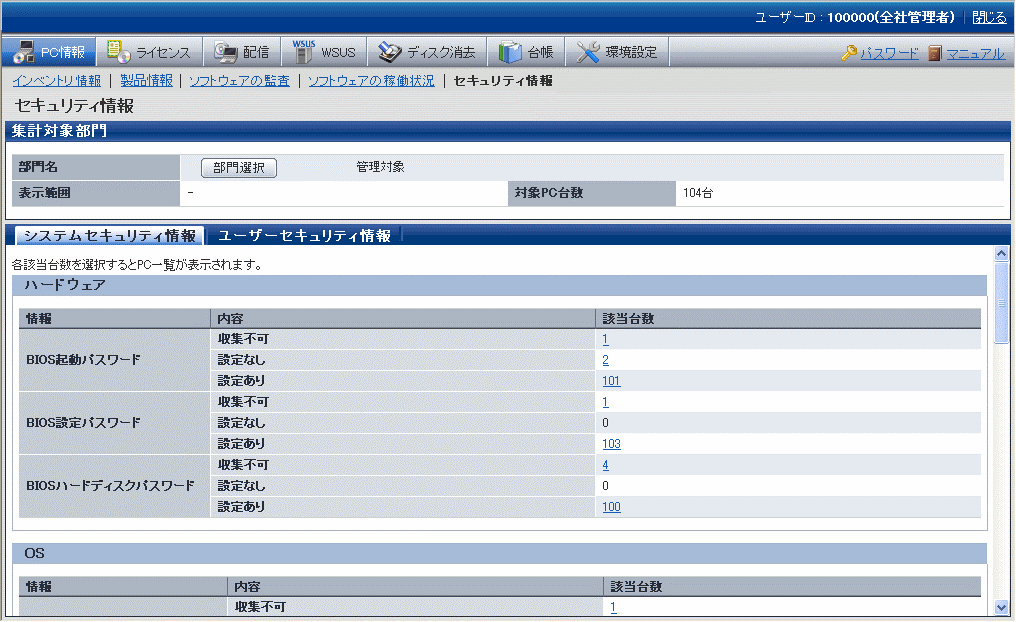Click the 部門選択 button

click(238, 168)
